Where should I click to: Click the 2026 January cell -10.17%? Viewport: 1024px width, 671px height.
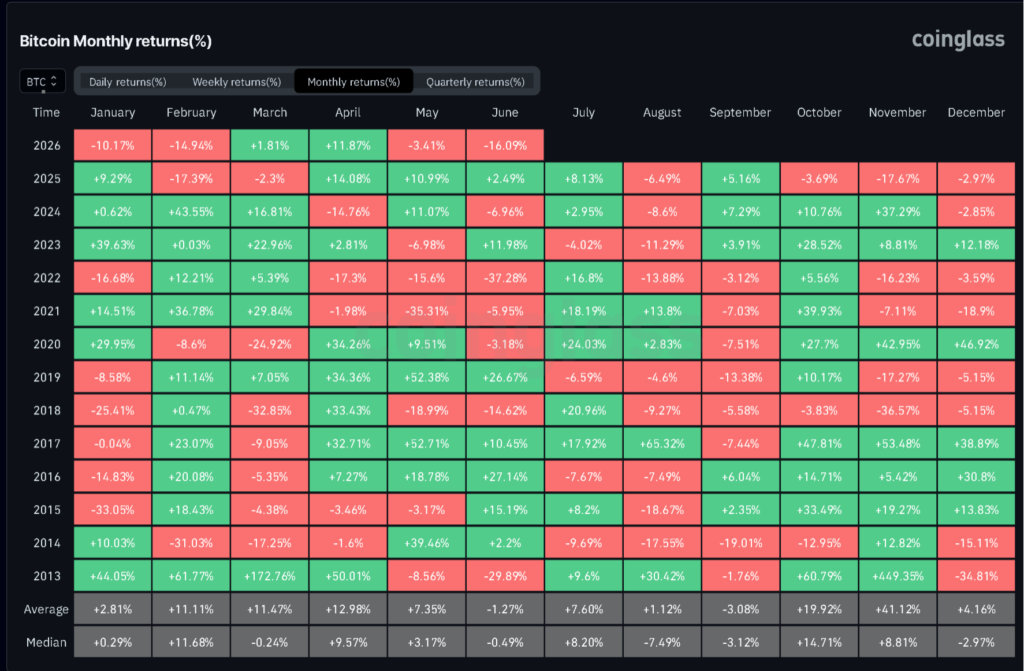pyautogui.click(x=113, y=145)
